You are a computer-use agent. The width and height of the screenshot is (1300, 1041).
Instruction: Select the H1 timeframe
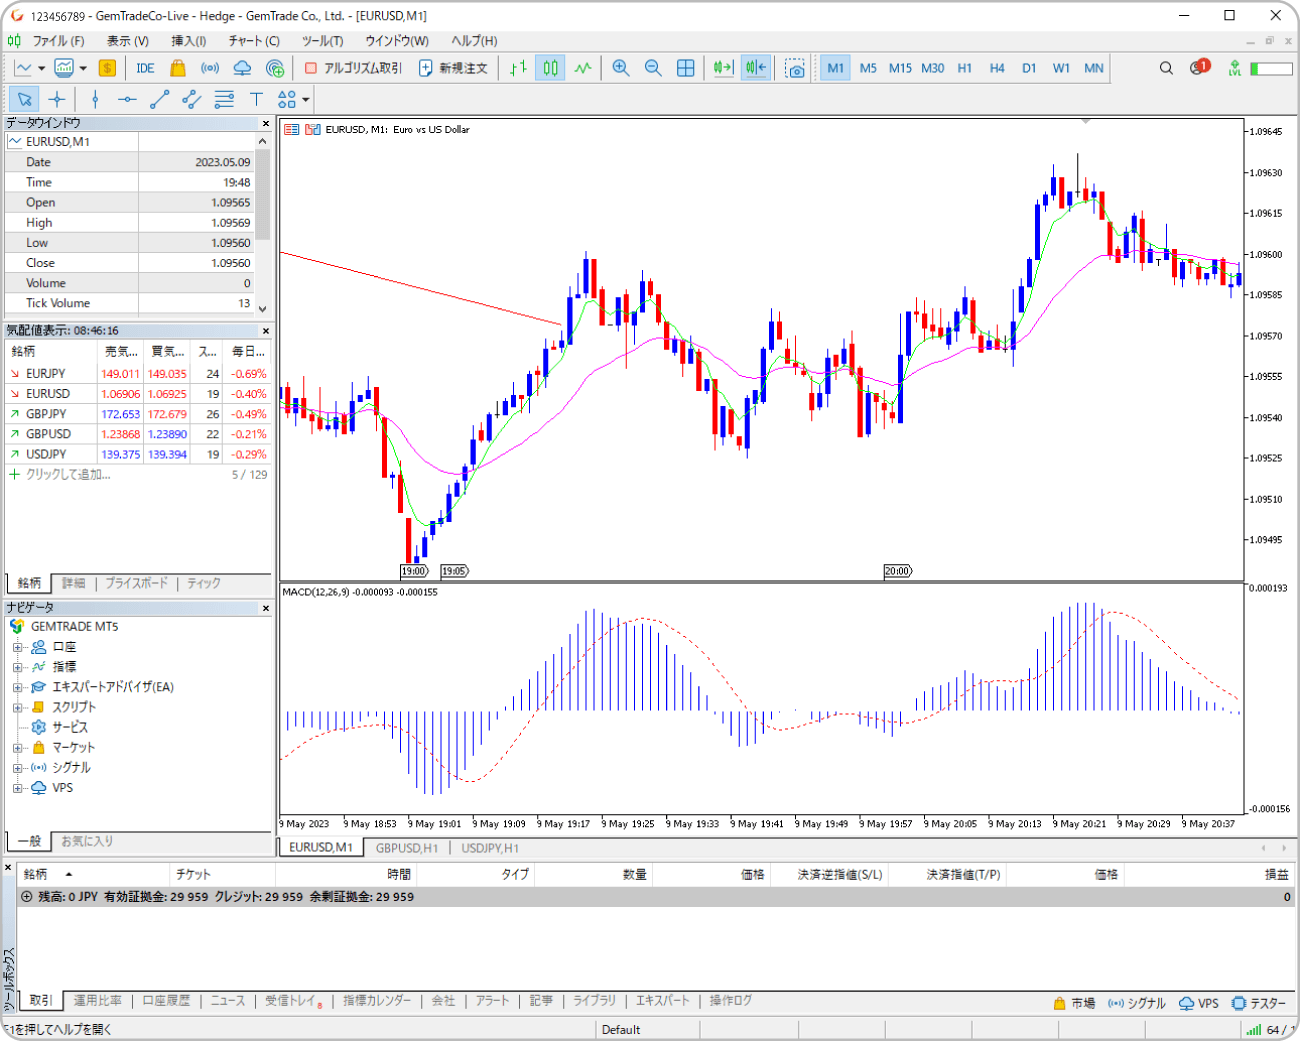pos(965,68)
